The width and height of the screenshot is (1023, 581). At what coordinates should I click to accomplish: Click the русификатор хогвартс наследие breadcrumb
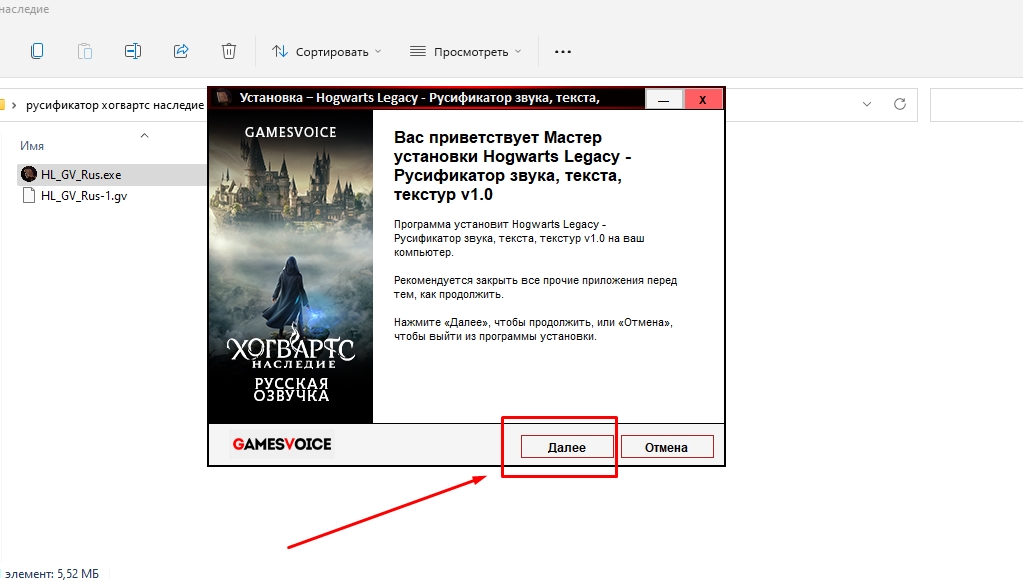tap(115, 105)
